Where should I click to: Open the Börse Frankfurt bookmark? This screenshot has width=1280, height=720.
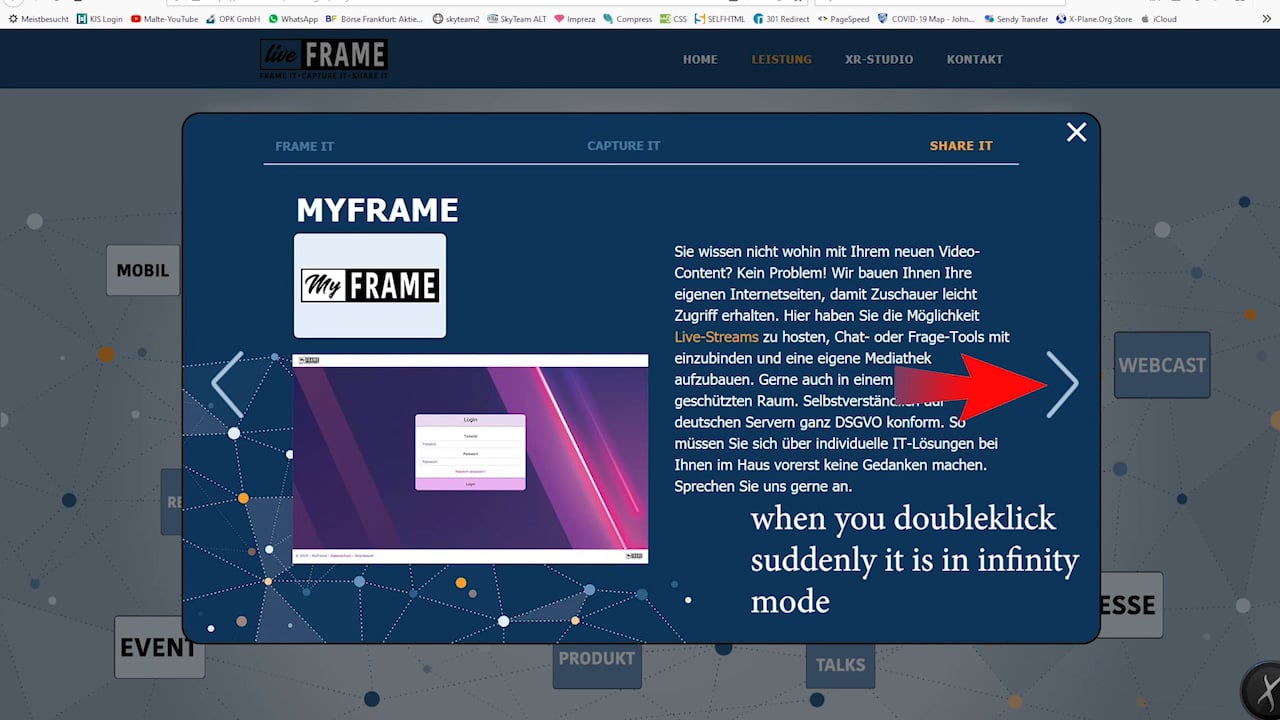tap(375, 19)
